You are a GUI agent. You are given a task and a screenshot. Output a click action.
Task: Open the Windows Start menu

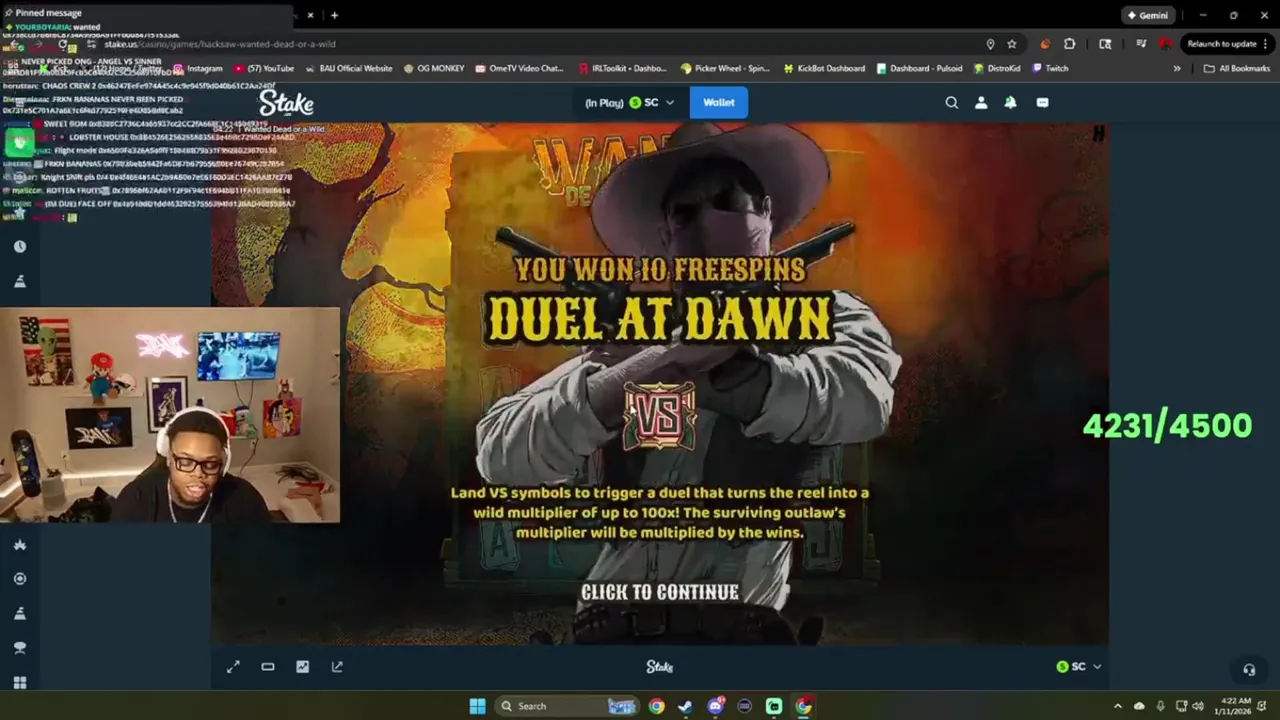477,706
